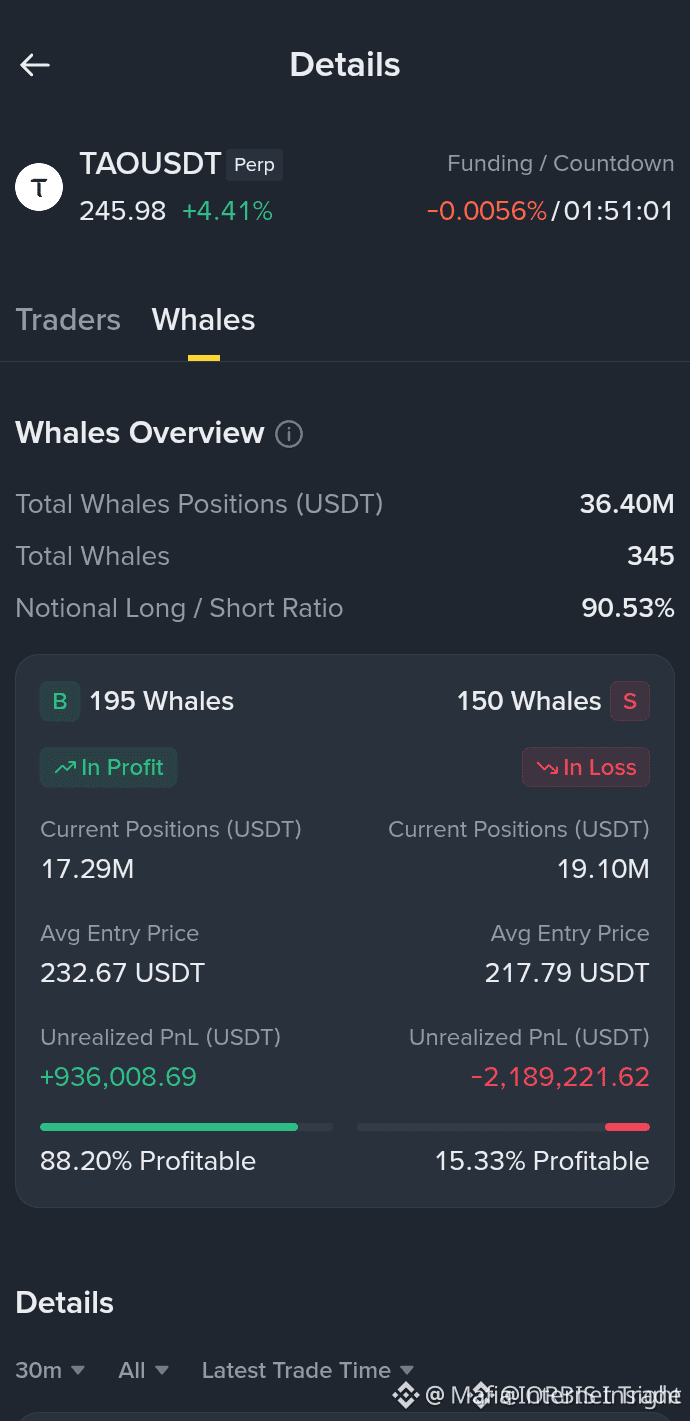Screen dimensions: 690x1421
Task: Tap the back arrow icon
Action: point(35,65)
